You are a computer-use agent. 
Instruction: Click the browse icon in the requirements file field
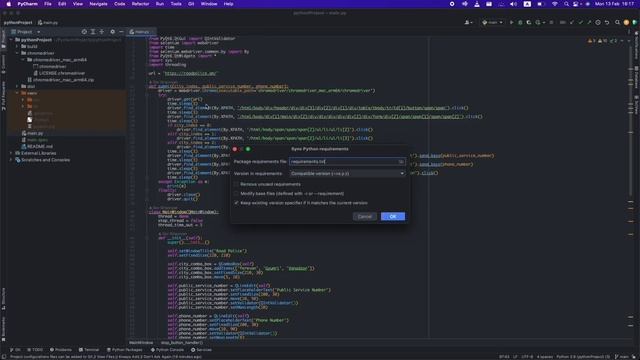pyautogui.click(x=401, y=162)
